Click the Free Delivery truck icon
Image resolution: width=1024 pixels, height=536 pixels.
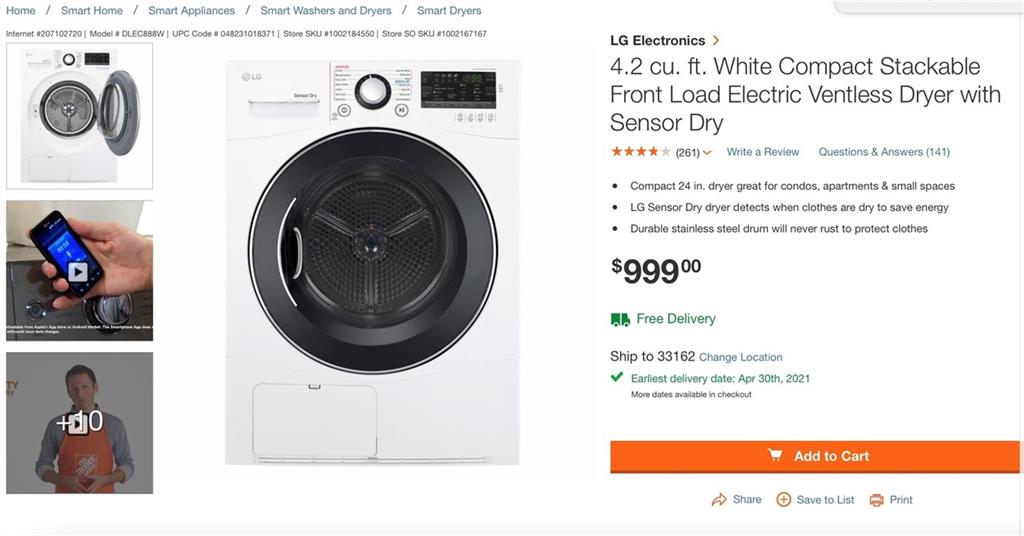coord(620,319)
